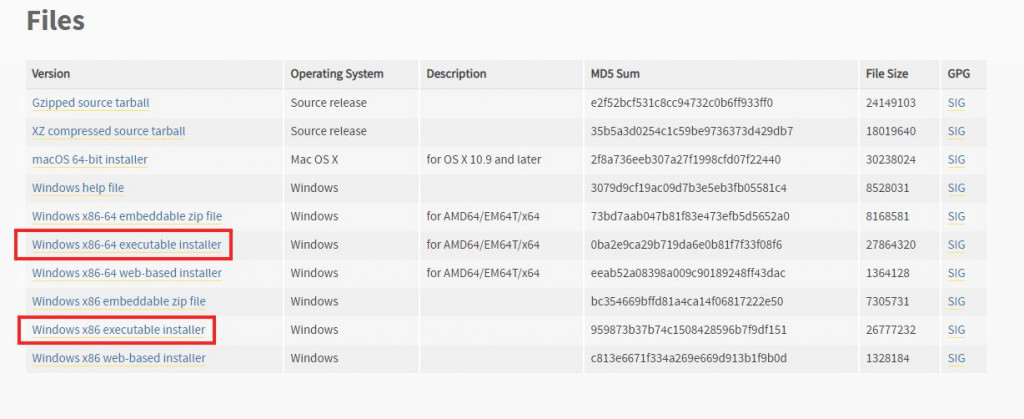Download the XZ compressed source tarball

point(108,131)
